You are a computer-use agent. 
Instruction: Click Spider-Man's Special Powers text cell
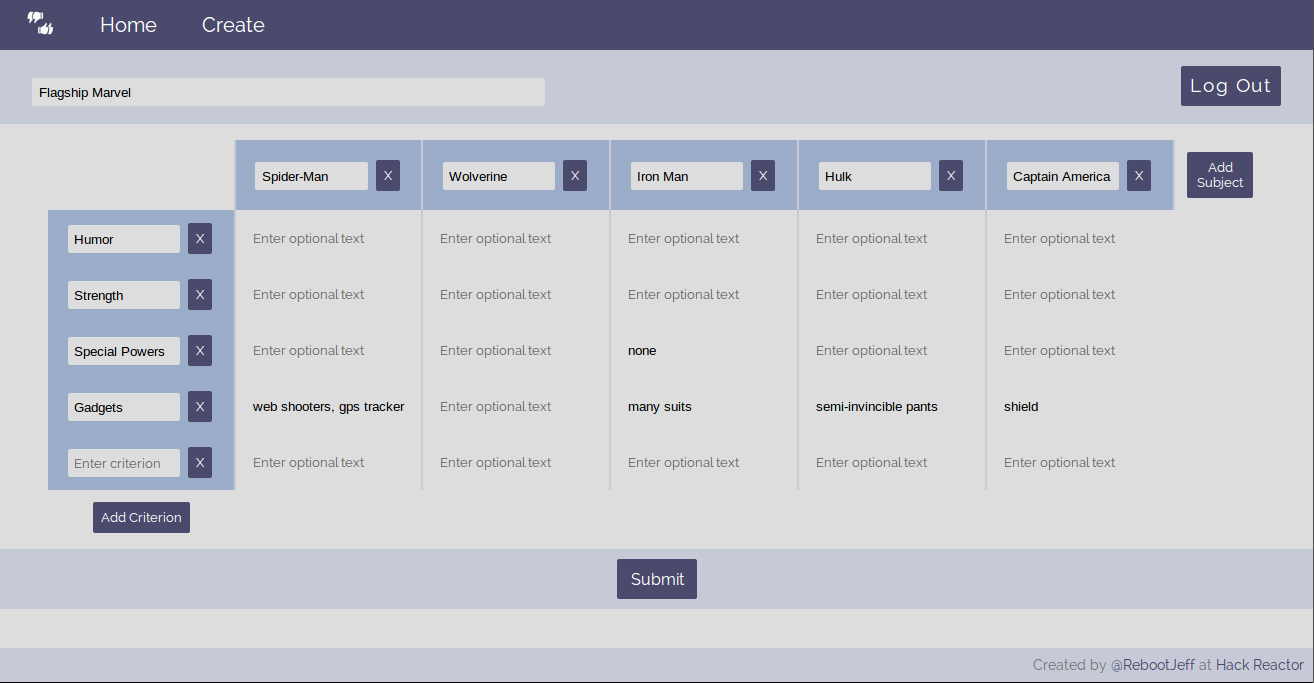click(x=329, y=350)
